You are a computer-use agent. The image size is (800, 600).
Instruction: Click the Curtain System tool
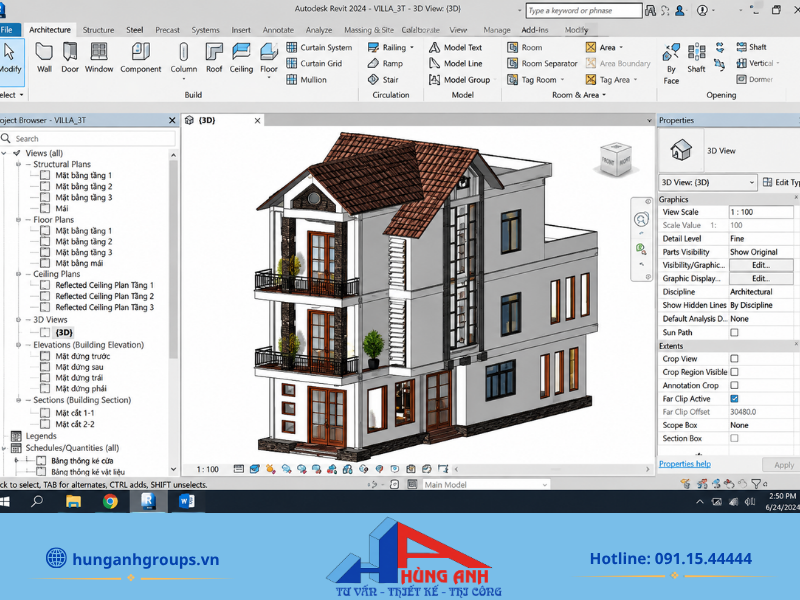pyautogui.click(x=319, y=47)
